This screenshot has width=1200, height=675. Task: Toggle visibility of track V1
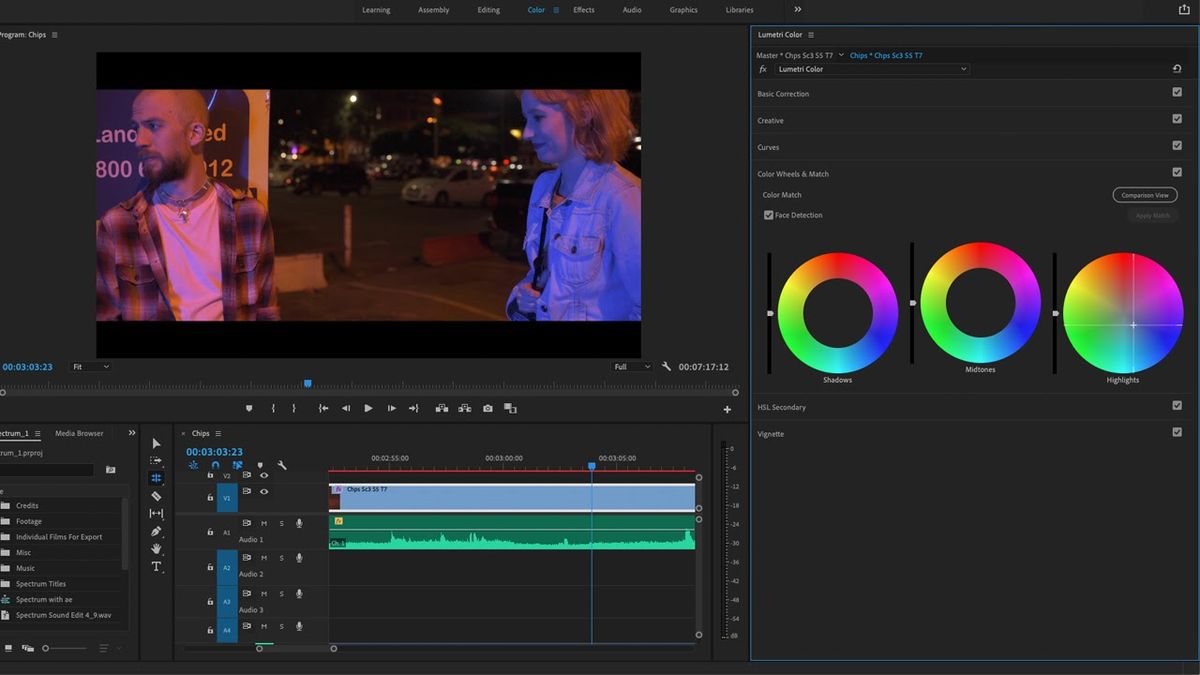point(264,491)
